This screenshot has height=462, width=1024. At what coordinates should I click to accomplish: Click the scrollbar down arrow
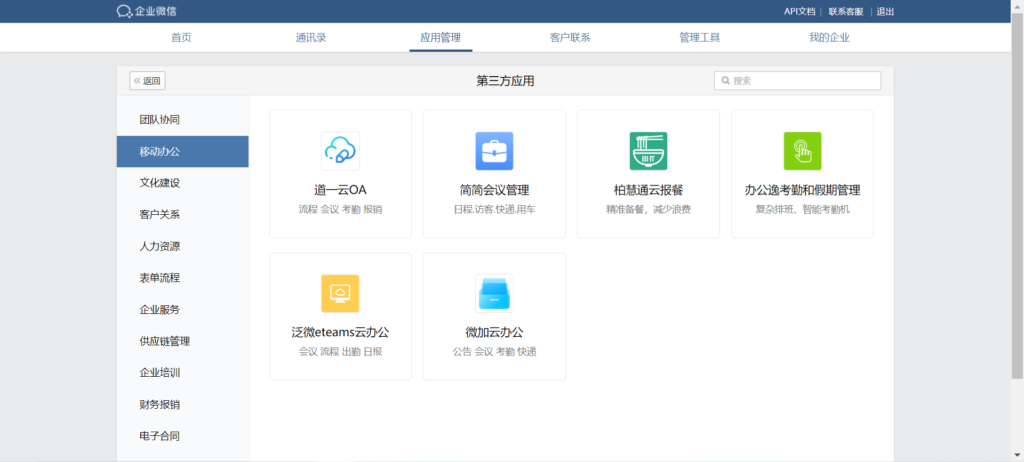(x=1017, y=456)
